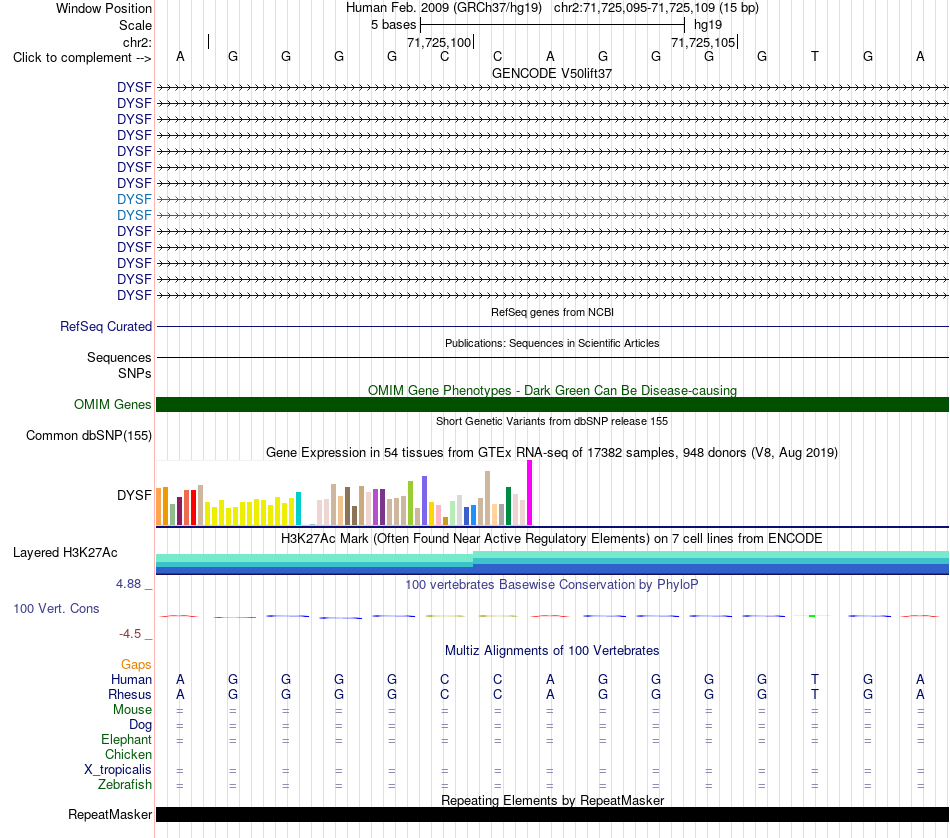Viewport: 950px width, 838px height.
Task: Select the Window Position label
Action: [104, 8]
